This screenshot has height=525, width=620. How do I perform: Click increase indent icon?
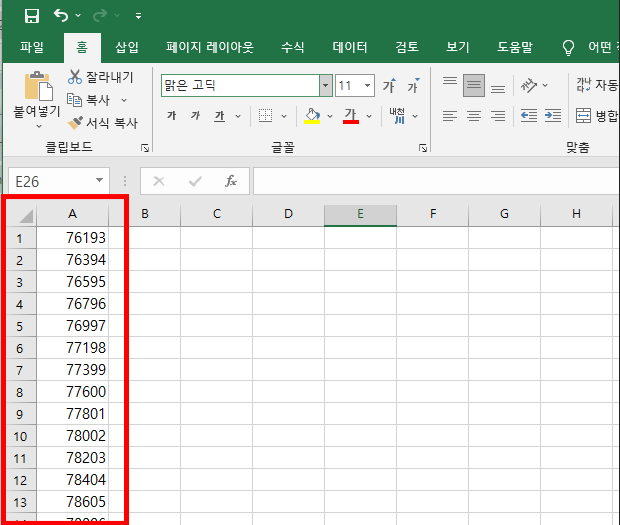point(553,115)
